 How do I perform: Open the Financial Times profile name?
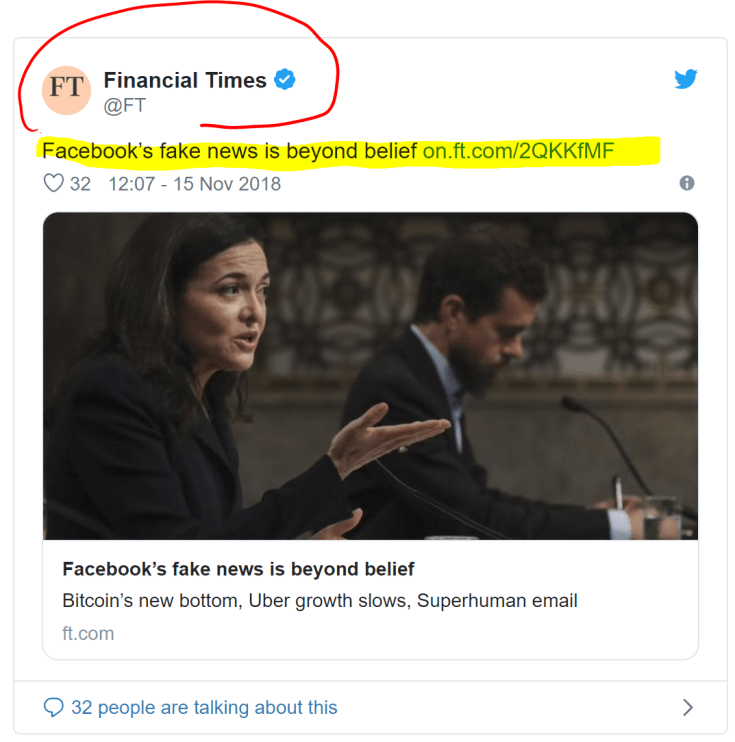coord(185,80)
